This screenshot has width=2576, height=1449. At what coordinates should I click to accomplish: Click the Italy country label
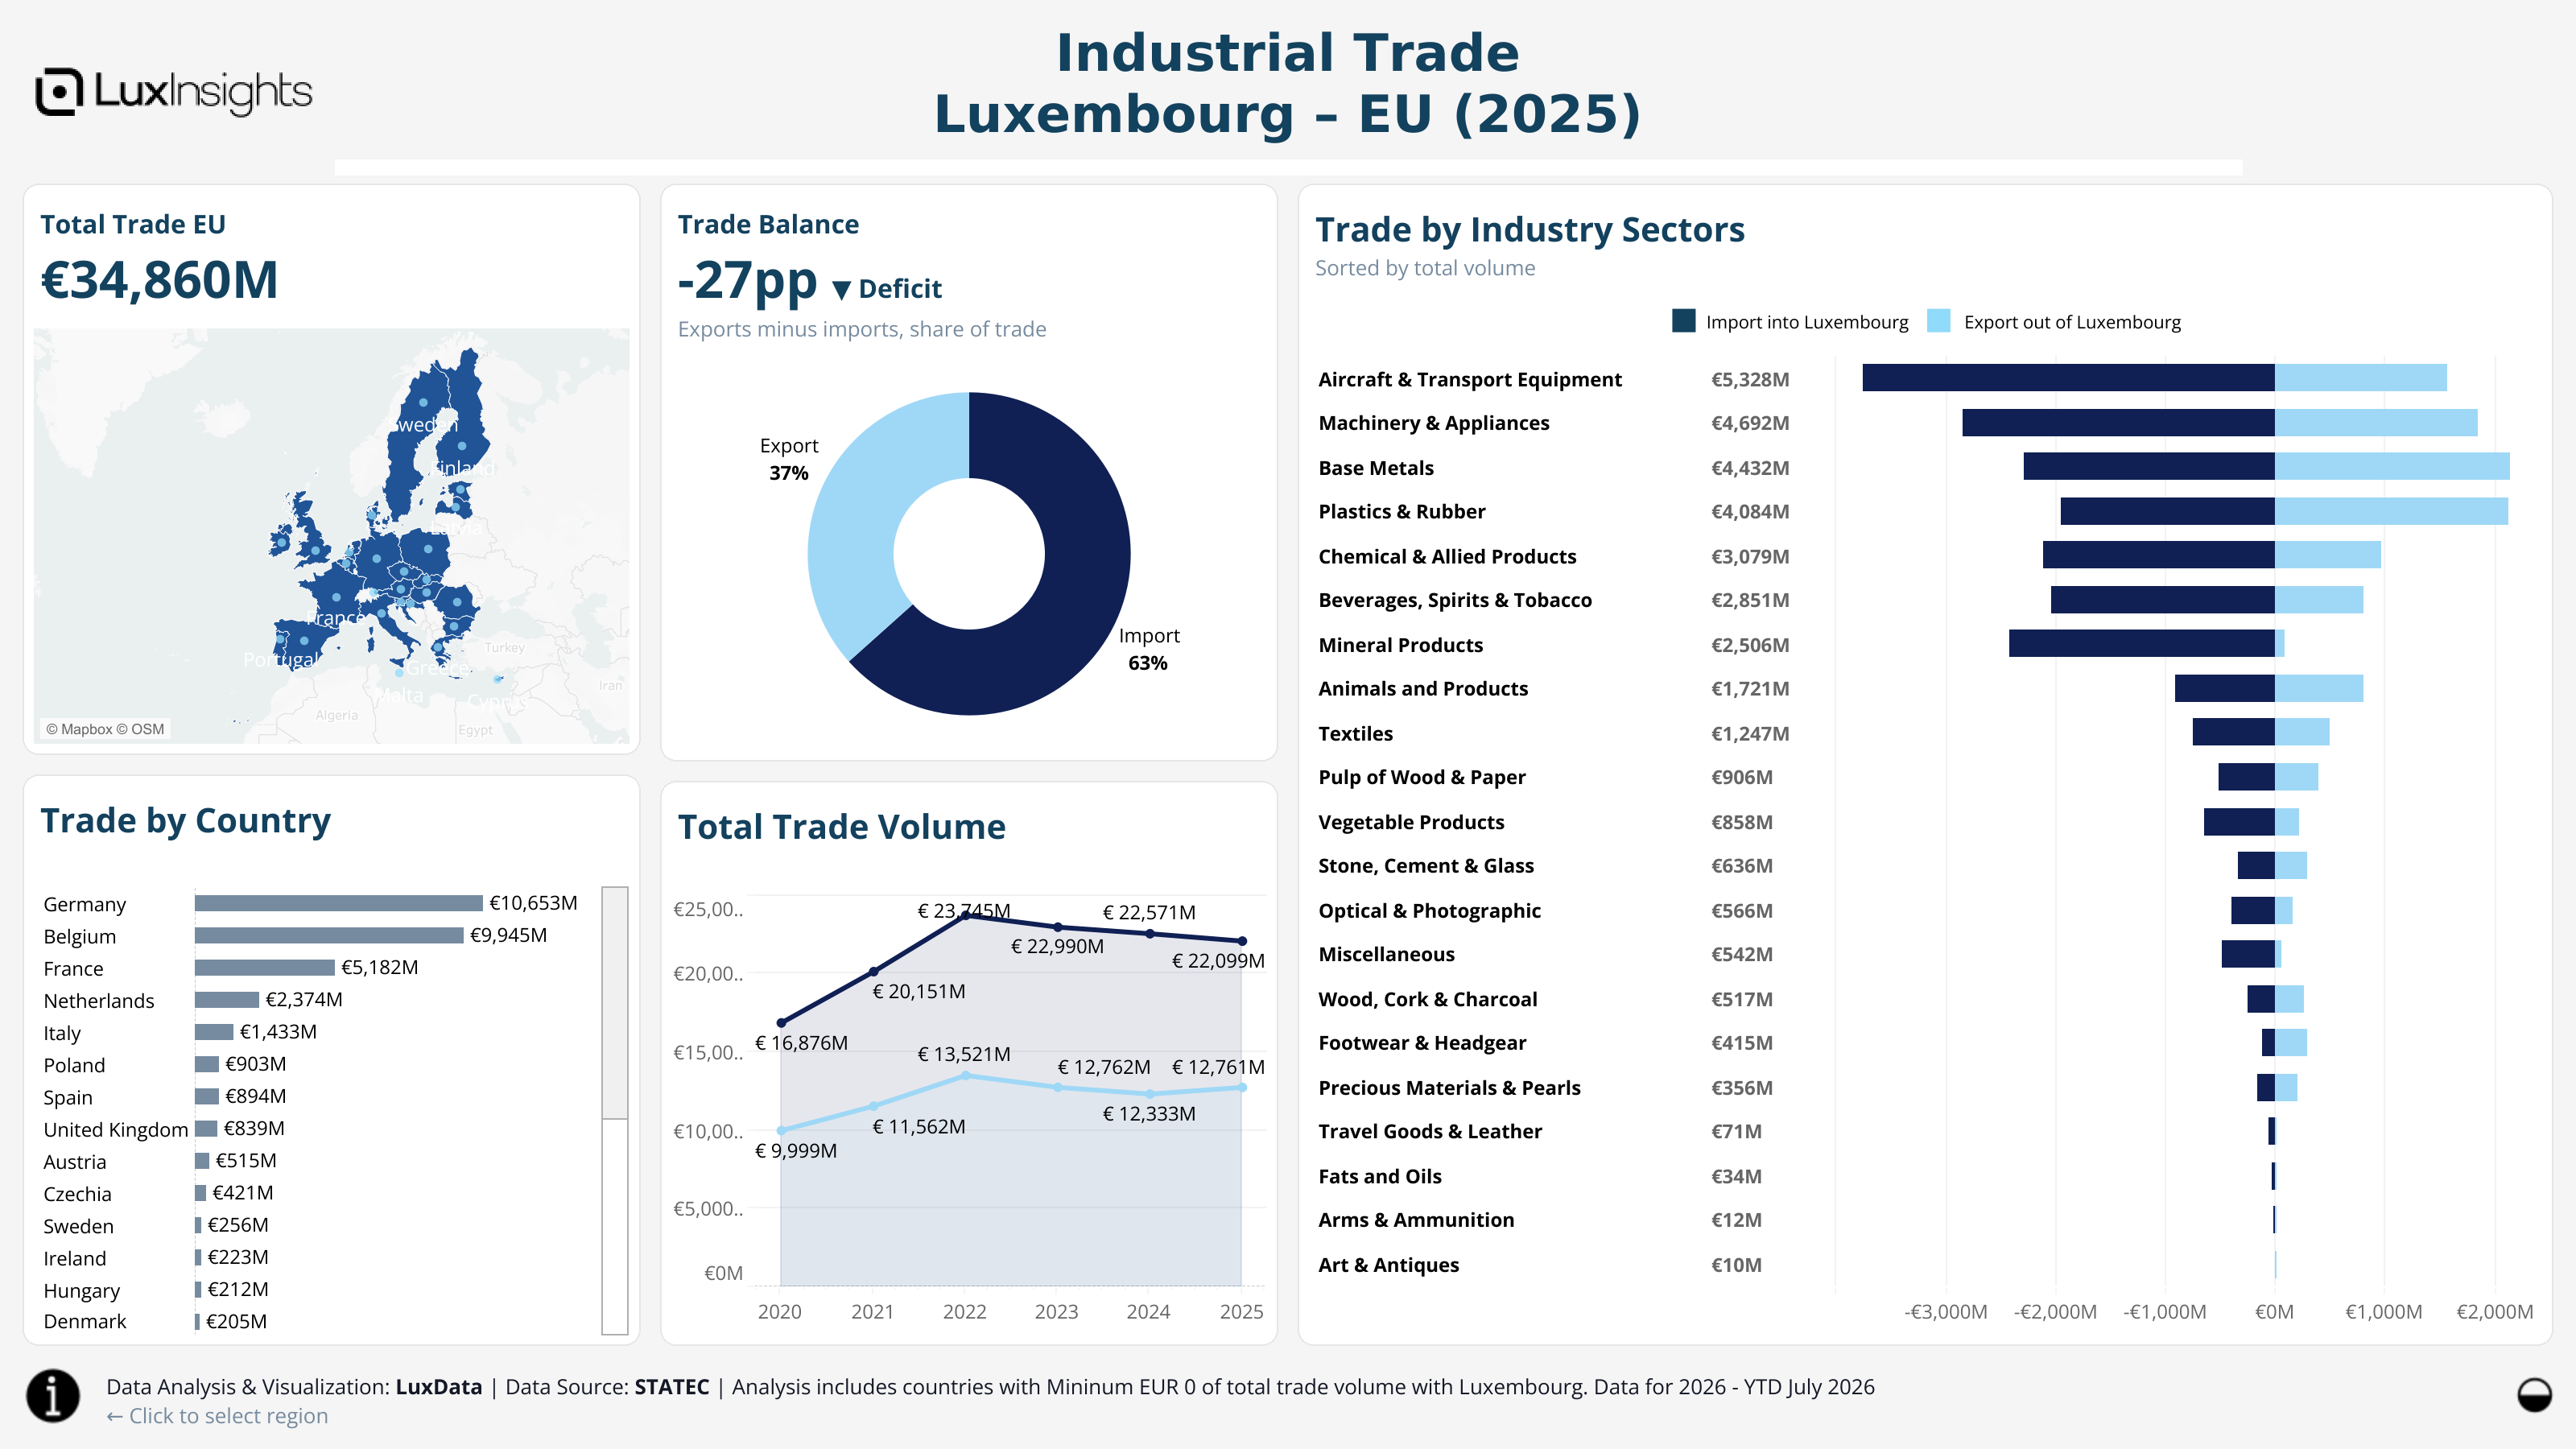(62, 1033)
